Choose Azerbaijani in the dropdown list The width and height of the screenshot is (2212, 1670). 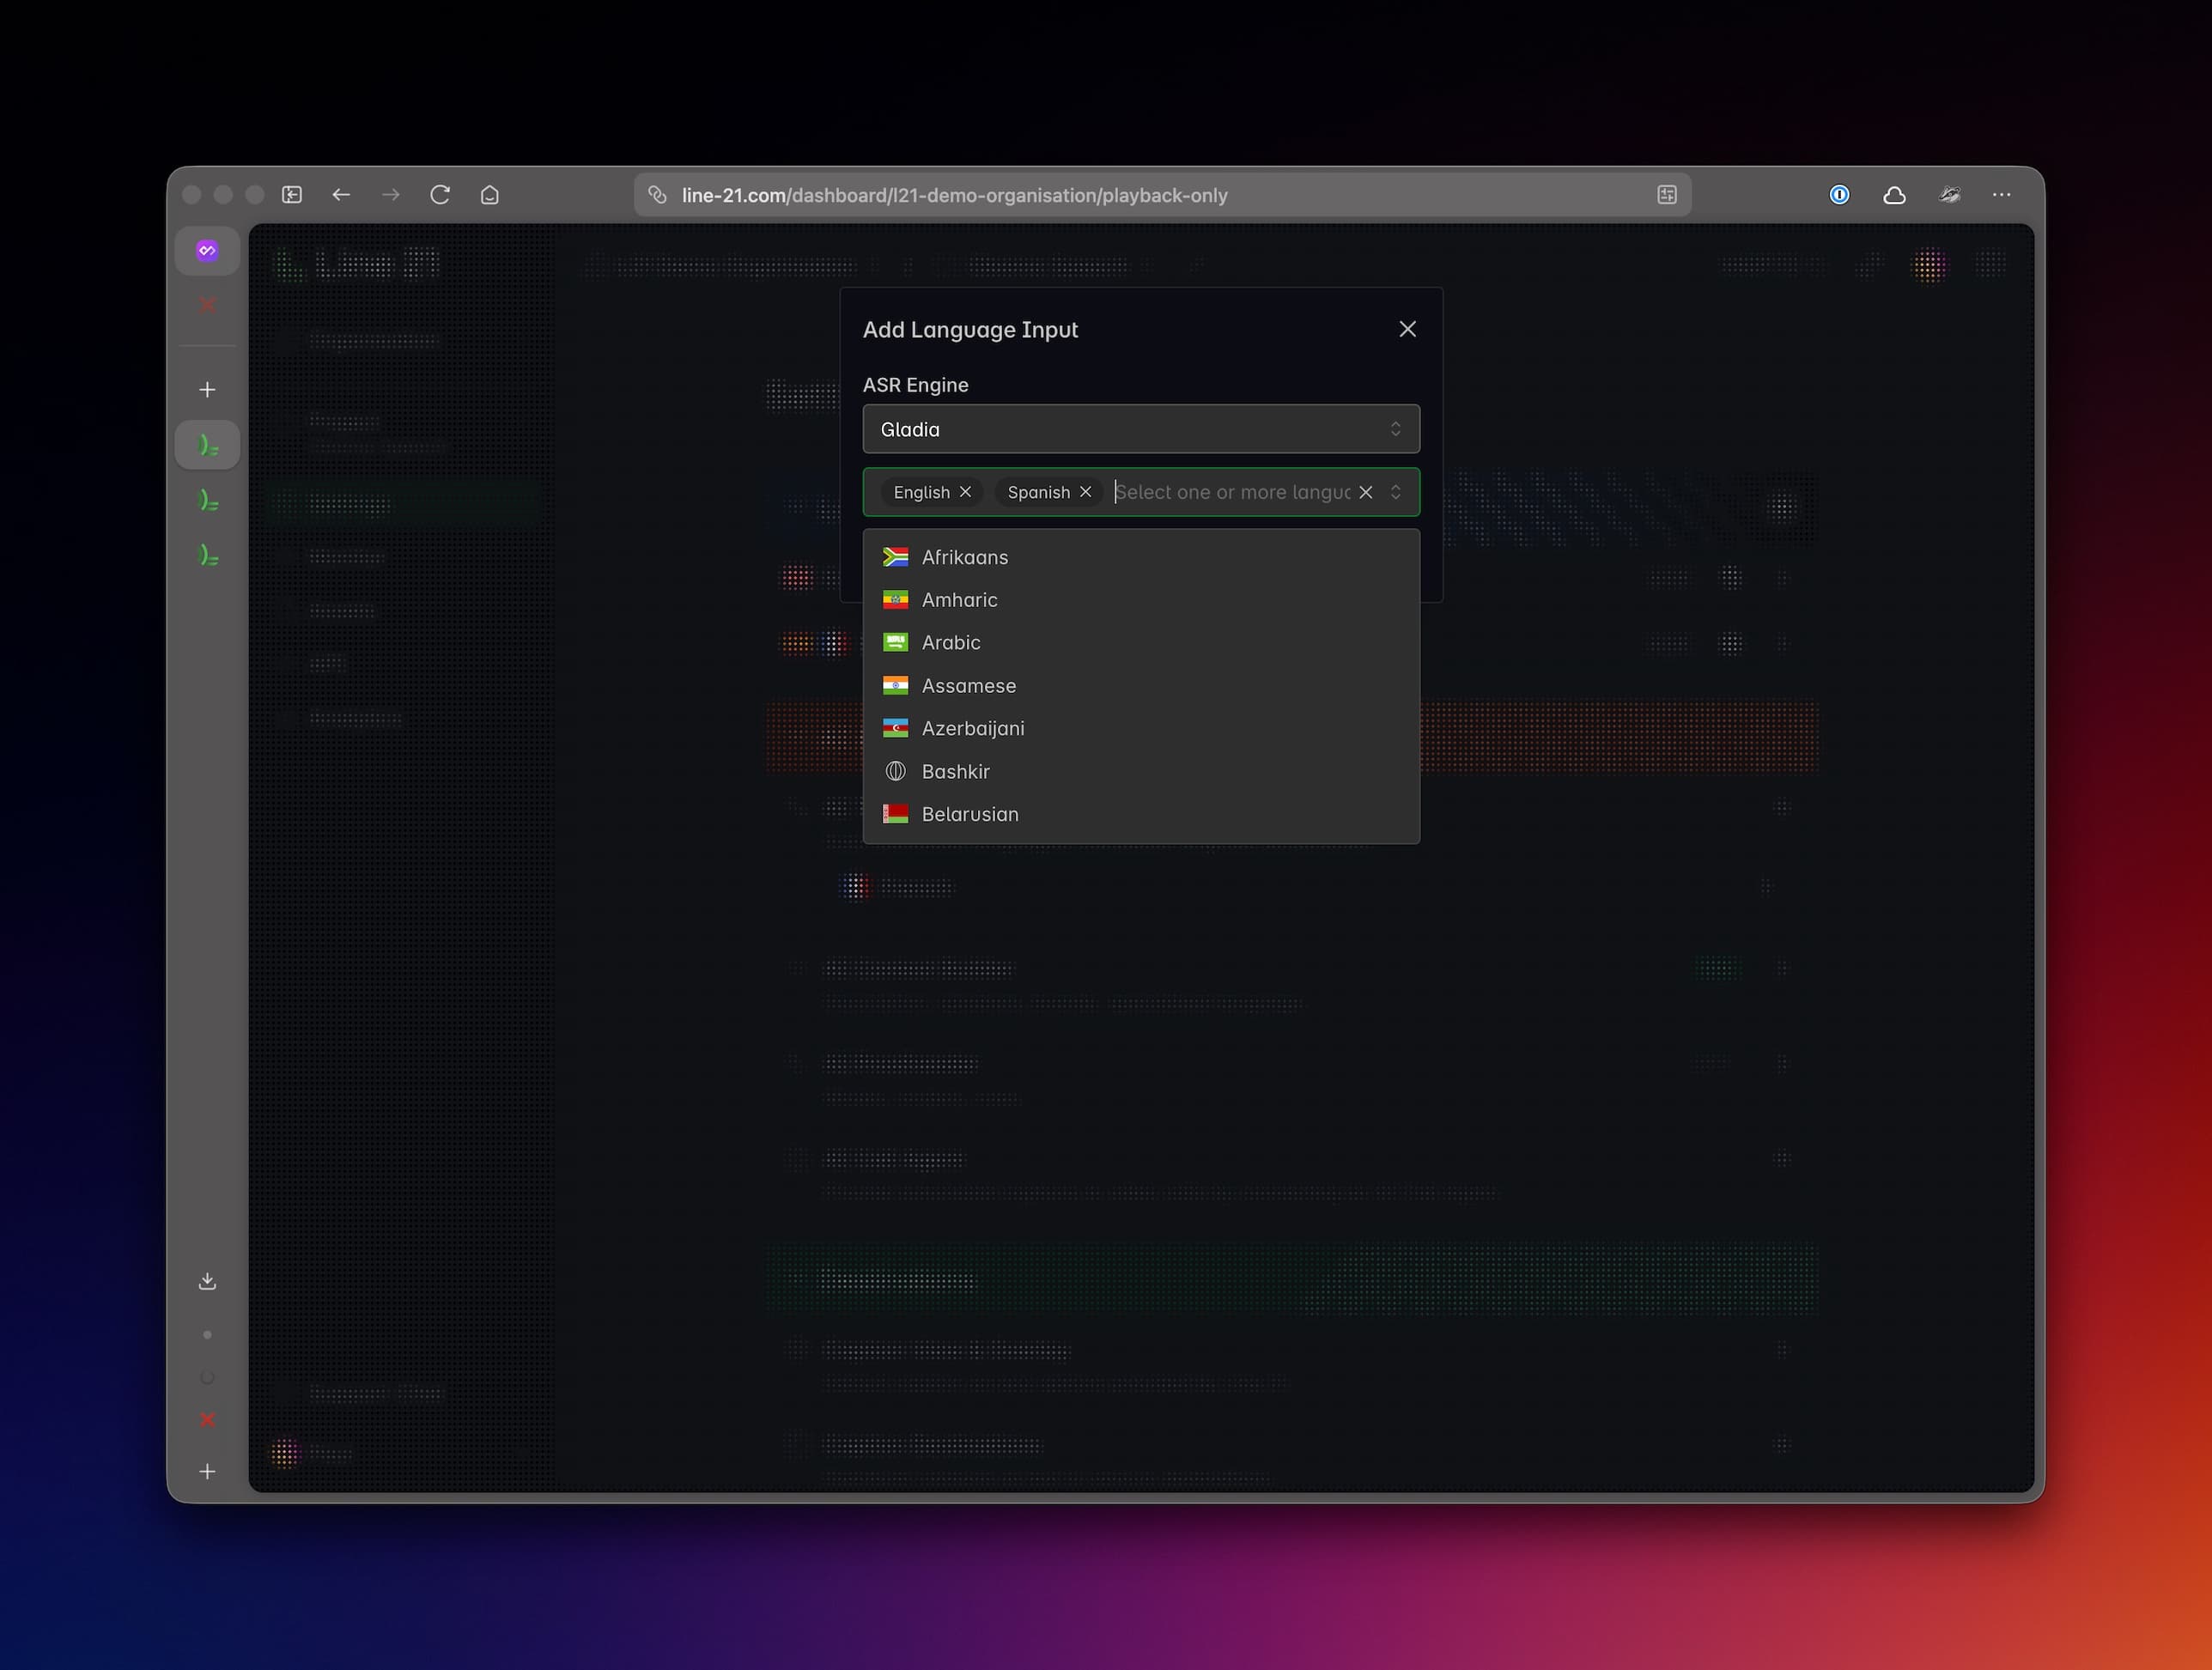(x=972, y=728)
